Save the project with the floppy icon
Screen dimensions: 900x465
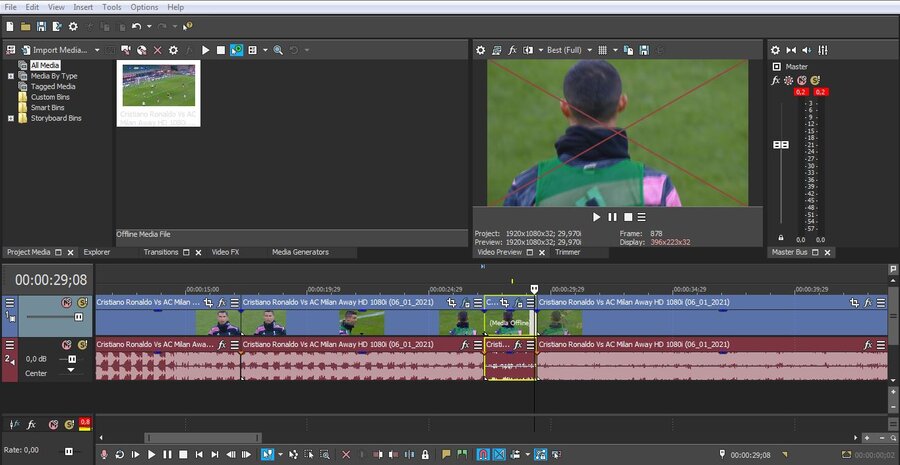[x=41, y=26]
